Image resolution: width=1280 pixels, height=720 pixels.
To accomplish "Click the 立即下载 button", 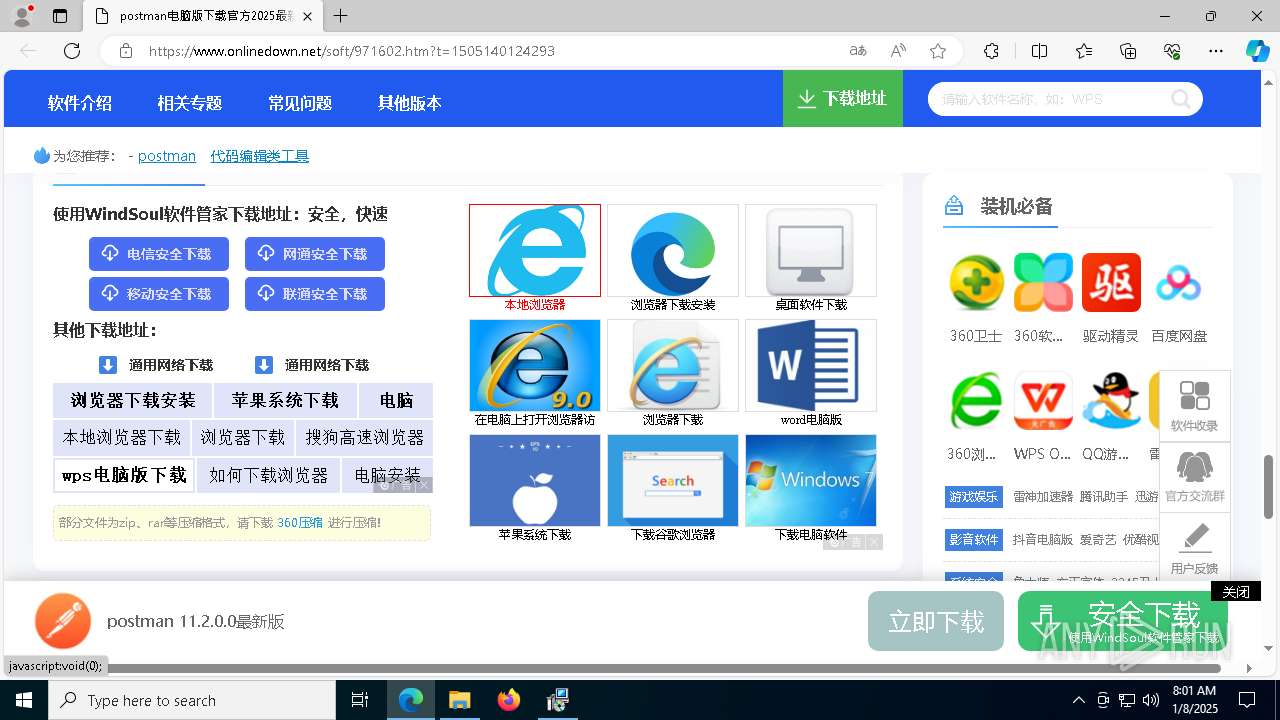I will tap(937, 621).
